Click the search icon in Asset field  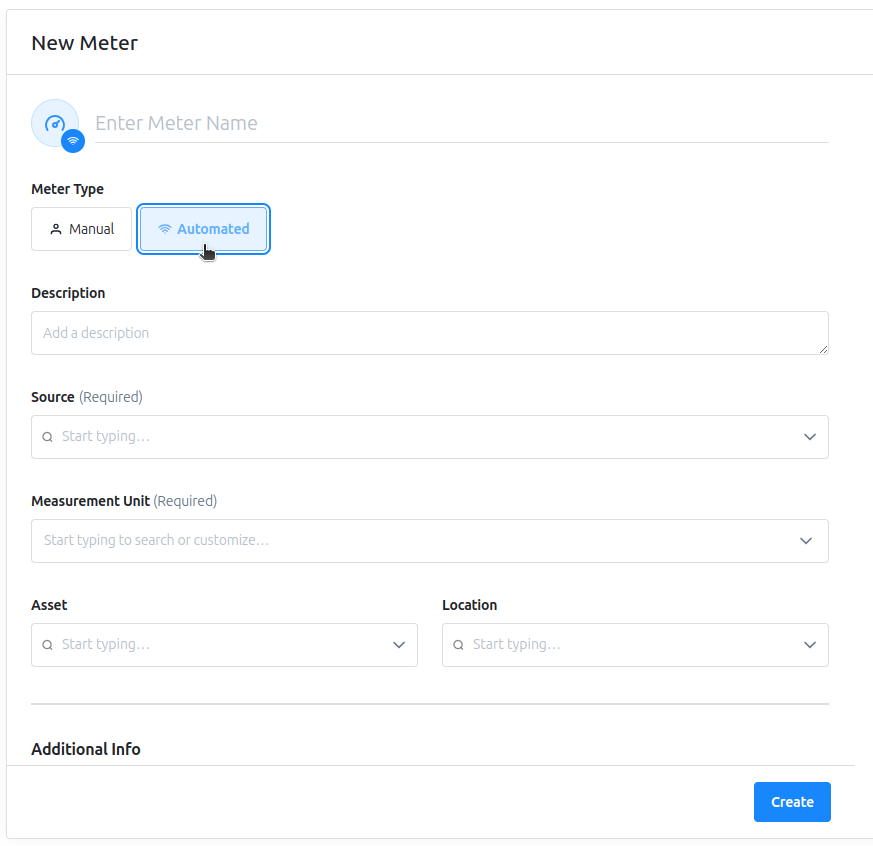coord(47,645)
